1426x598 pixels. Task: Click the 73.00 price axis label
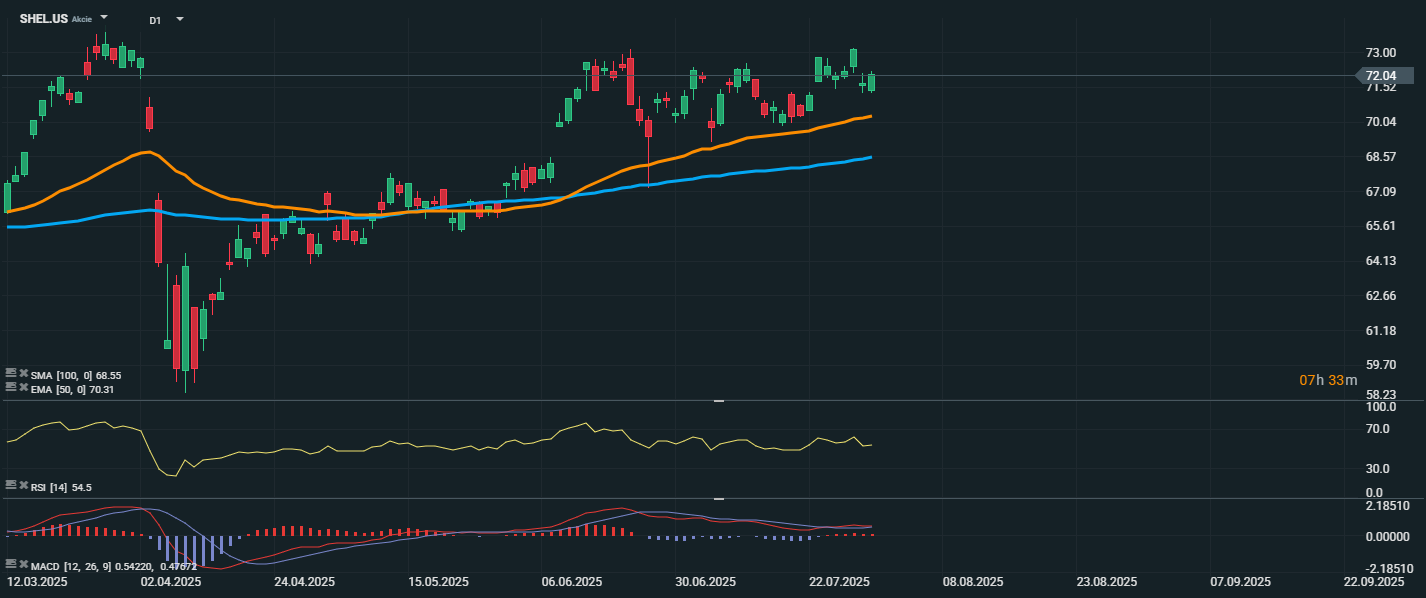pos(1381,52)
